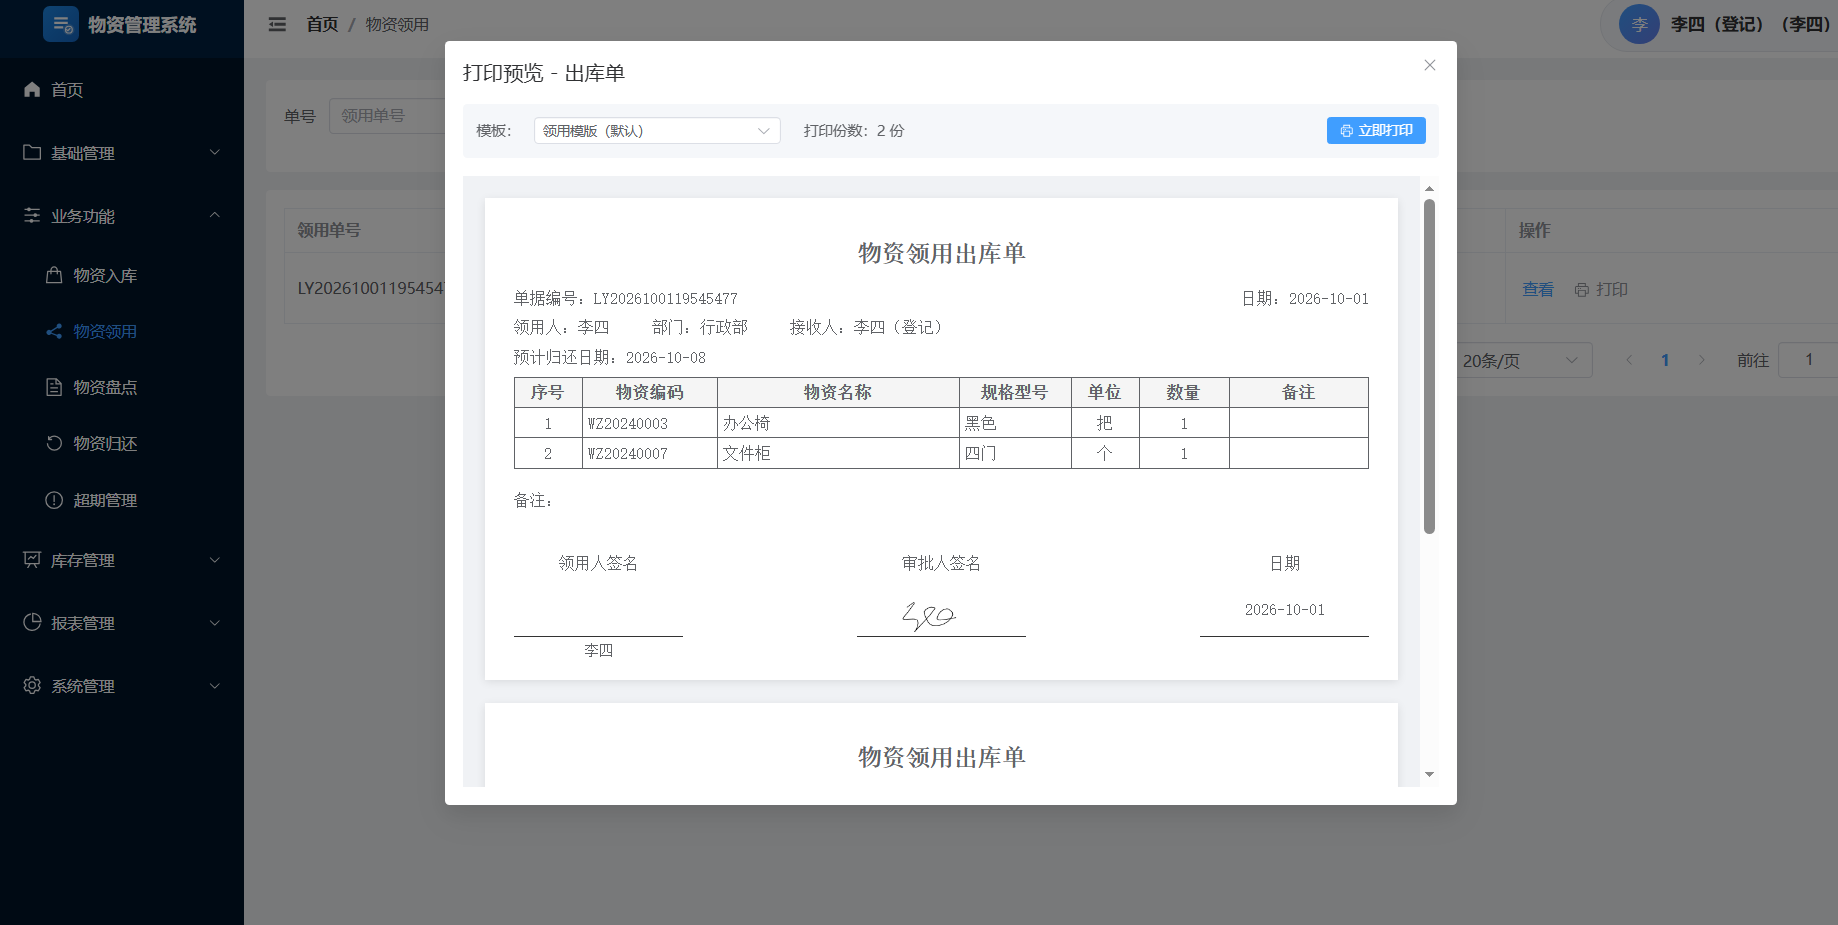Click the user avatar 李 icon
The height and width of the screenshot is (925, 1838).
click(x=1639, y=24)
